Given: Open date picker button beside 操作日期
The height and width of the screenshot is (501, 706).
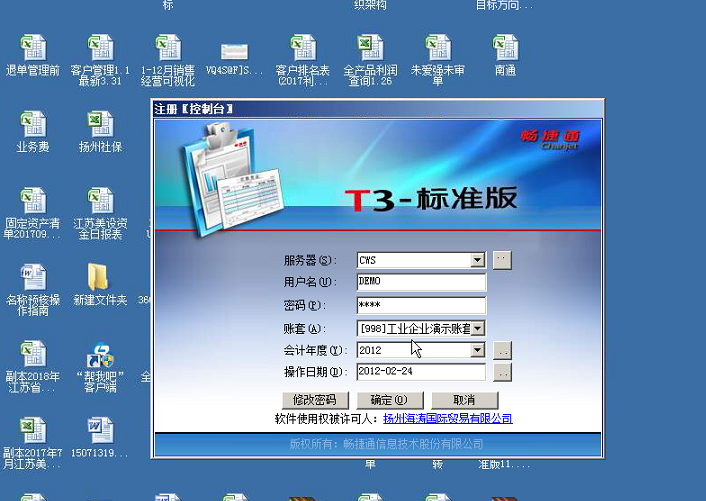Looking at the screenshot, I should coord(502,372).
